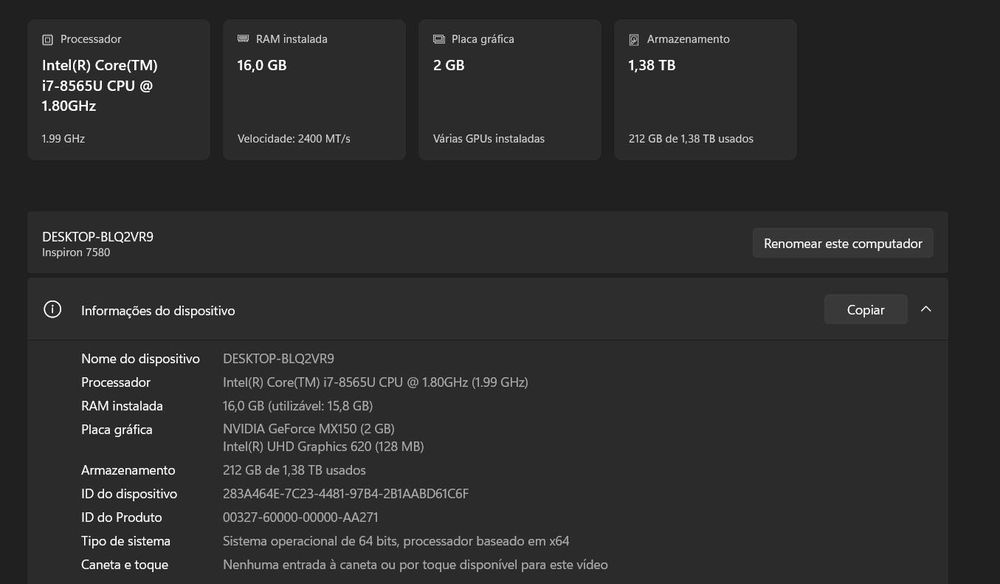Viewport: 1000px width, 584px height.
Task: Collapse the Informações do dispositivo section chevron
Action: 926,309
